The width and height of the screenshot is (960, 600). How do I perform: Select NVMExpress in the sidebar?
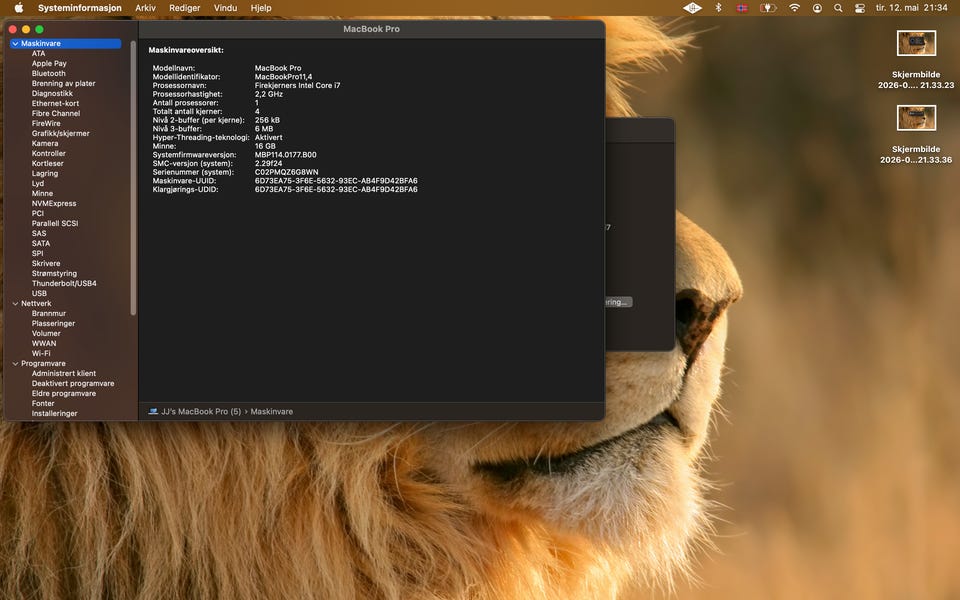click(x=54, y=203)
